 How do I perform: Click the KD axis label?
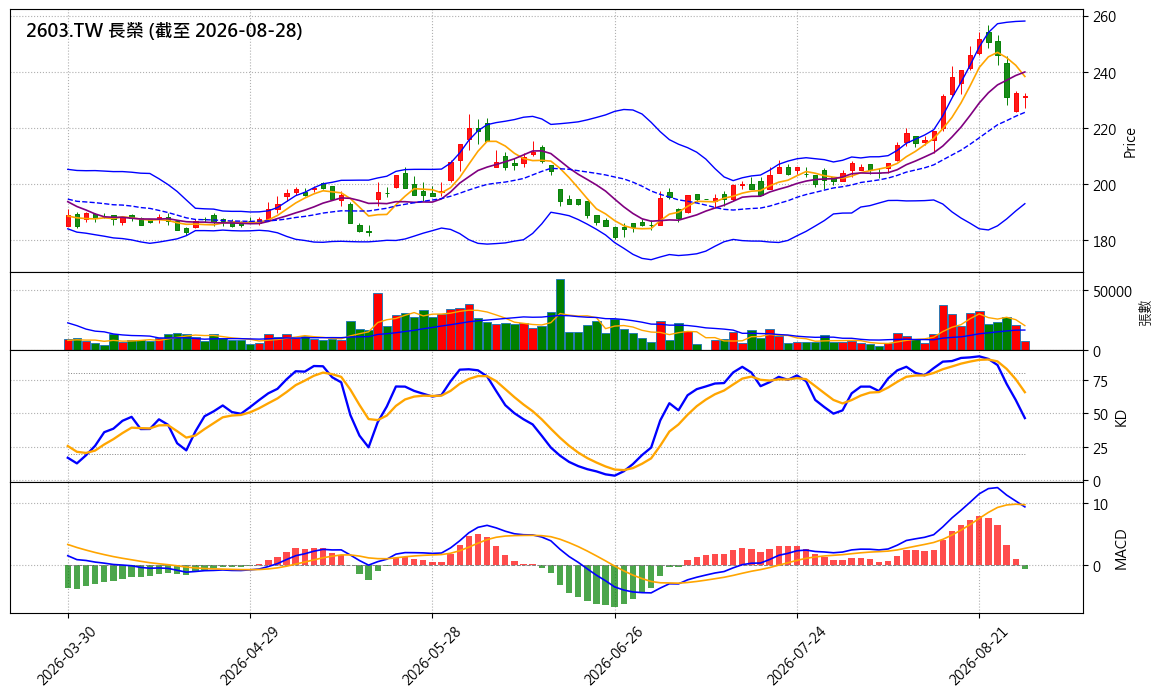[x=1121, y=417]
